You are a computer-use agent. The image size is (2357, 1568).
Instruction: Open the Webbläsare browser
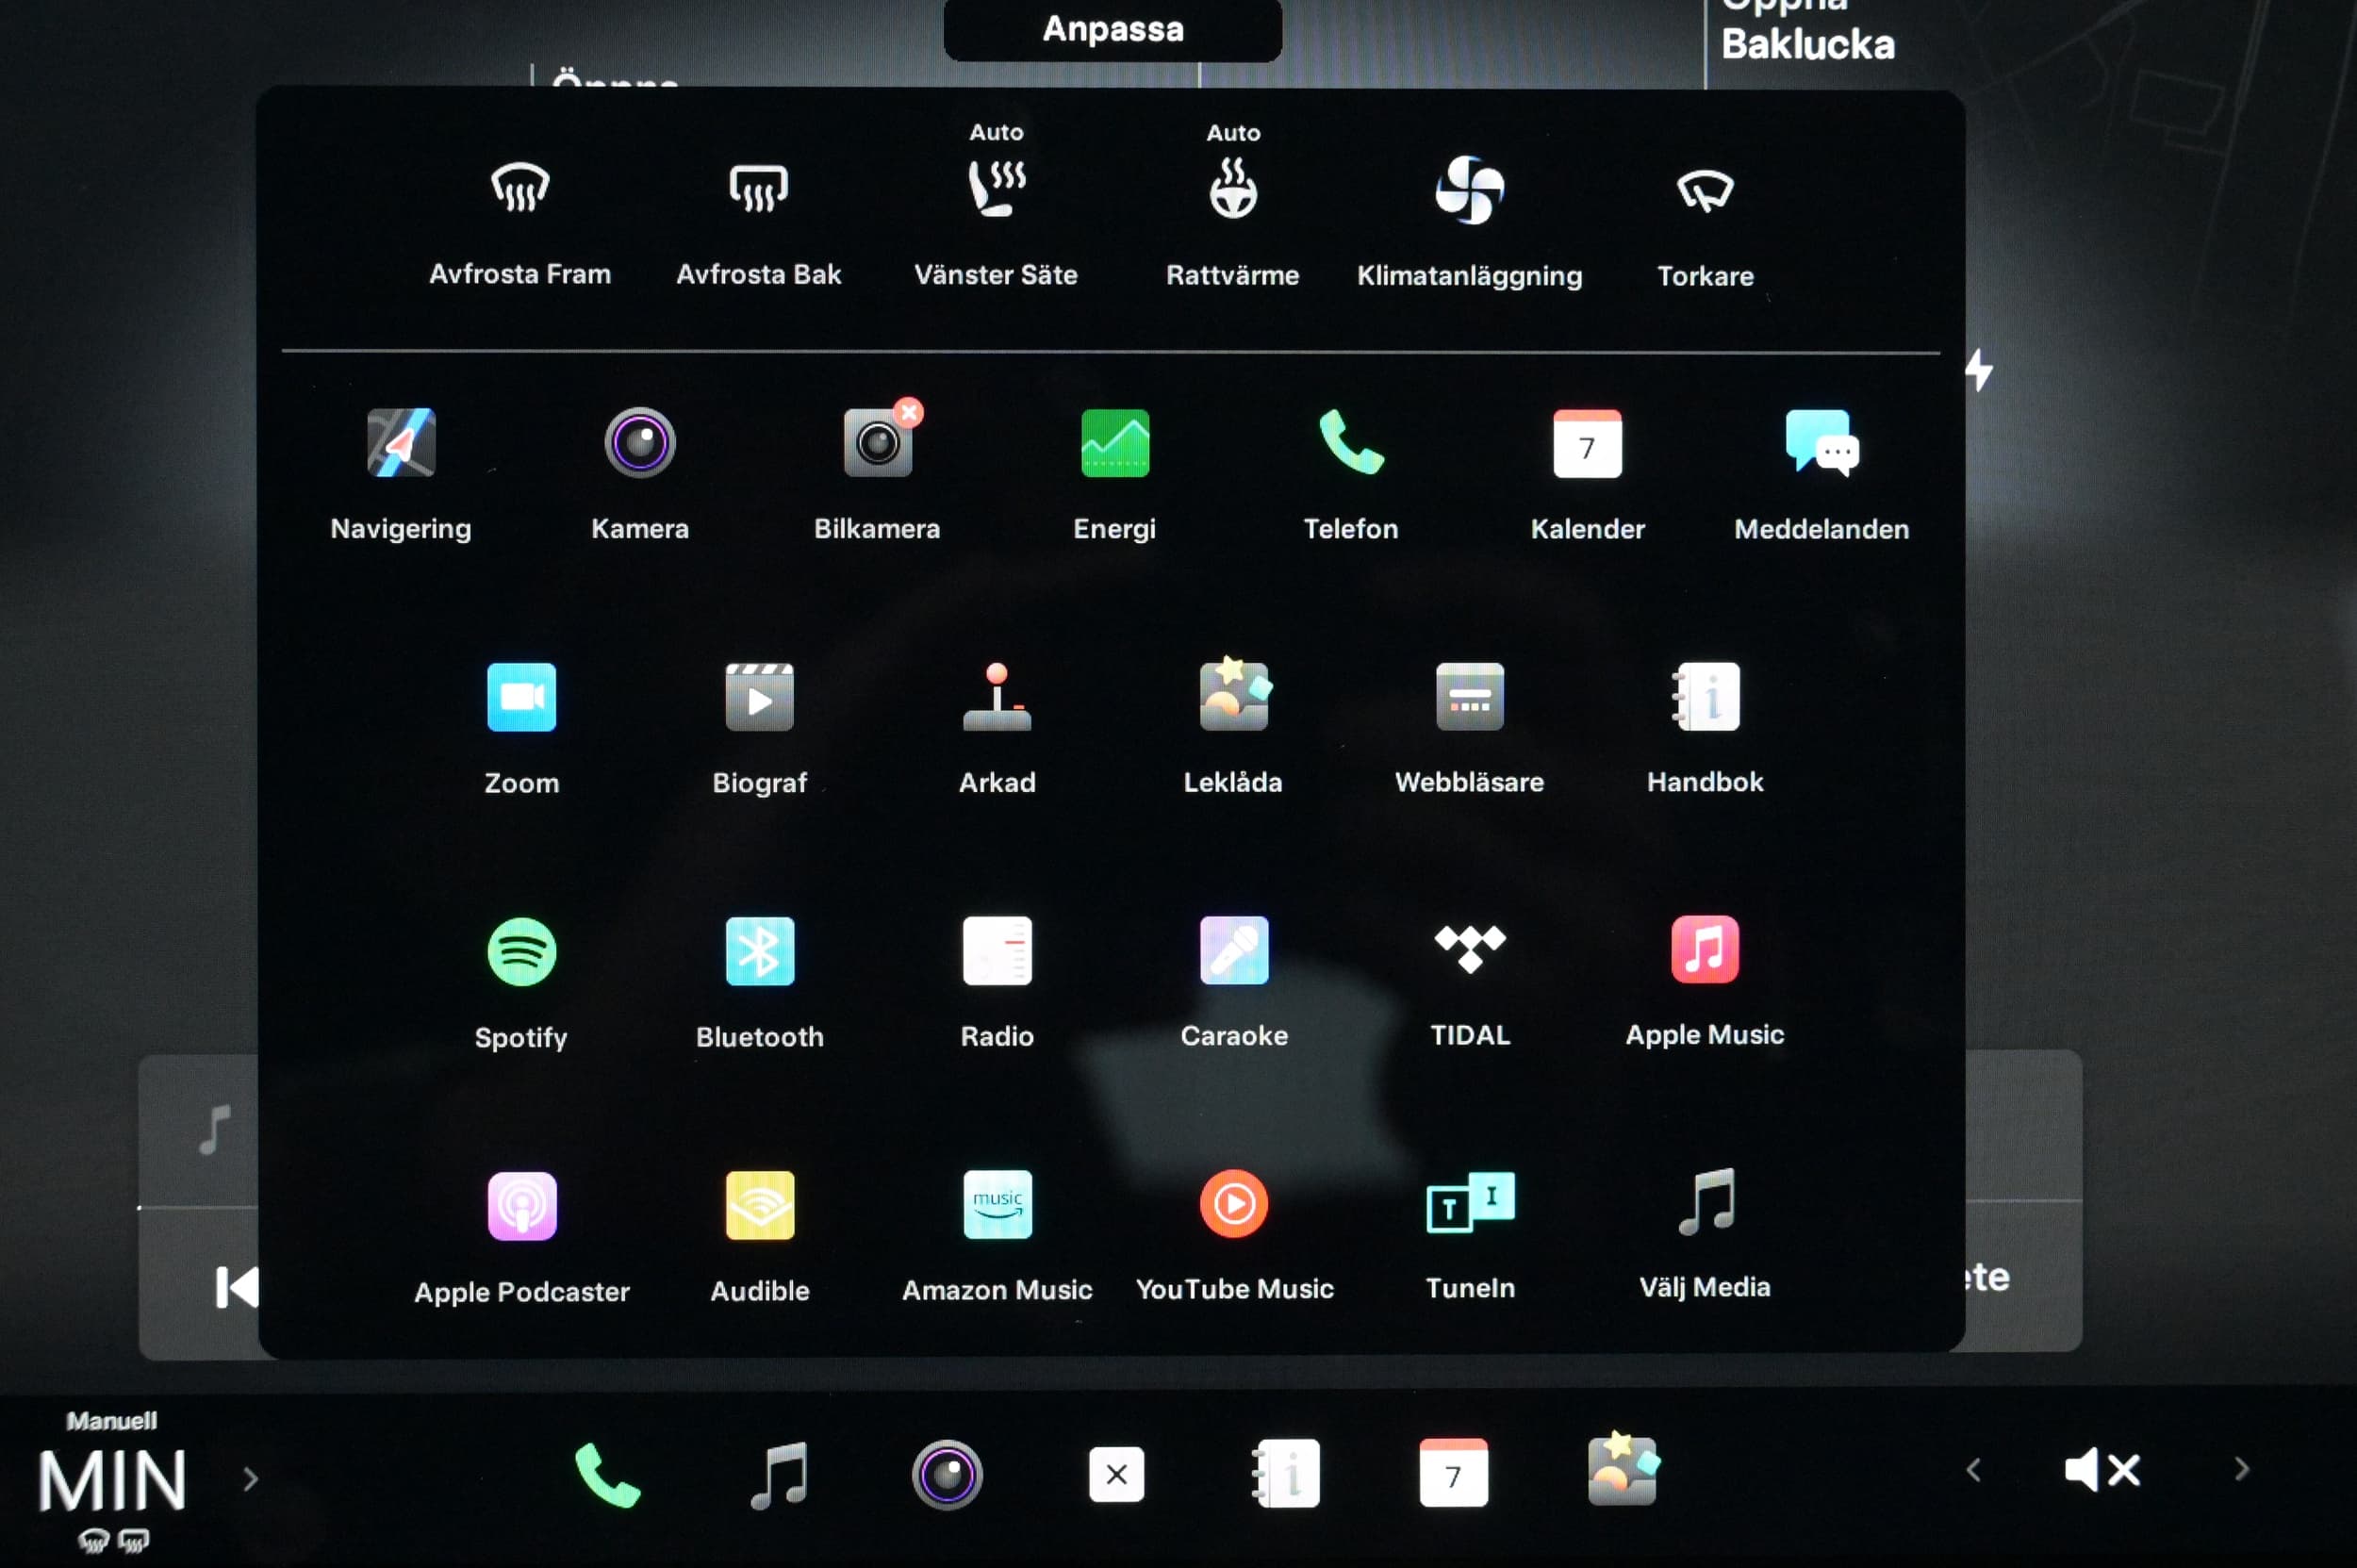tap(1470, 696)
